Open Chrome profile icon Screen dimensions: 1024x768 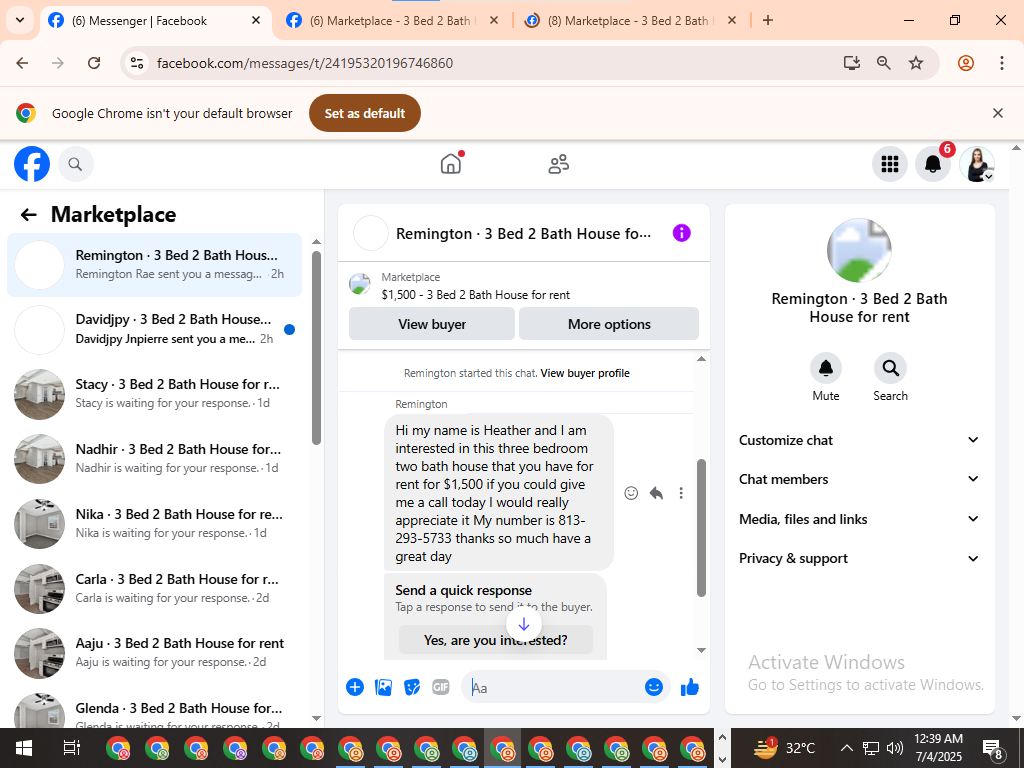click(966, 63)
